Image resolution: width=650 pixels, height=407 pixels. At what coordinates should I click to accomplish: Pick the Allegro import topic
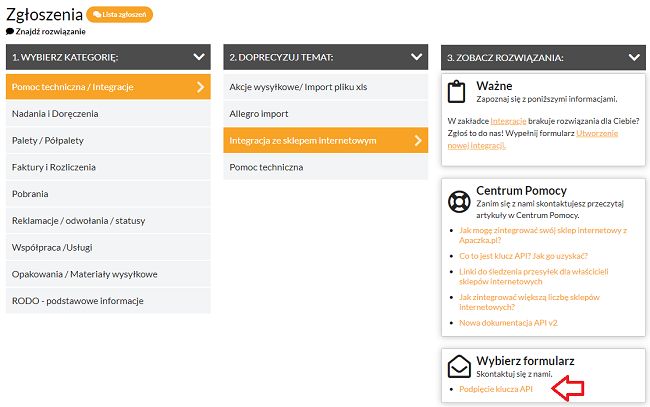(258, 114)
